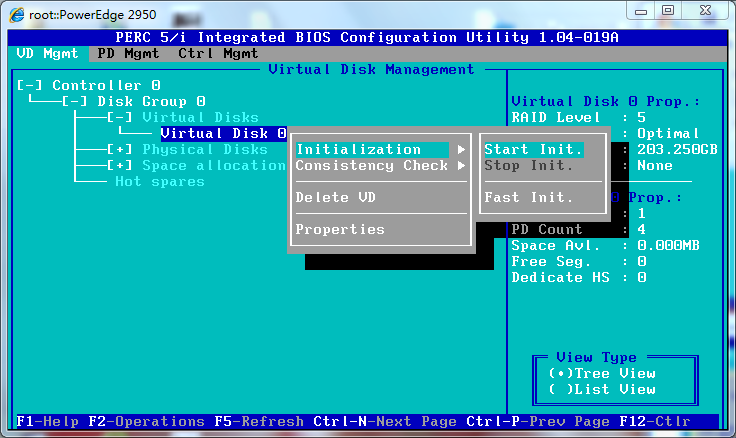Click the Disk Group 0 label

click(x=151, y=101)
